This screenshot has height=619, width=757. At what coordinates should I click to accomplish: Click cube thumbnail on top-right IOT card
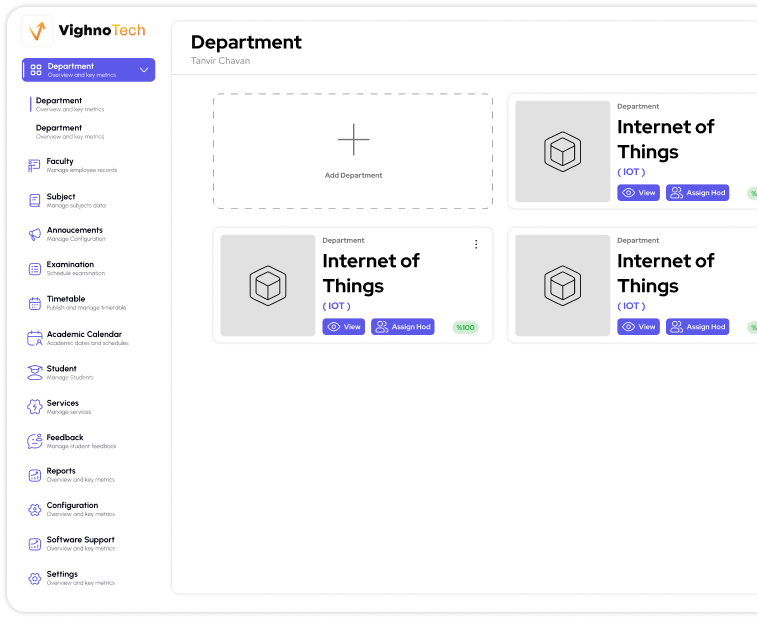562,151
